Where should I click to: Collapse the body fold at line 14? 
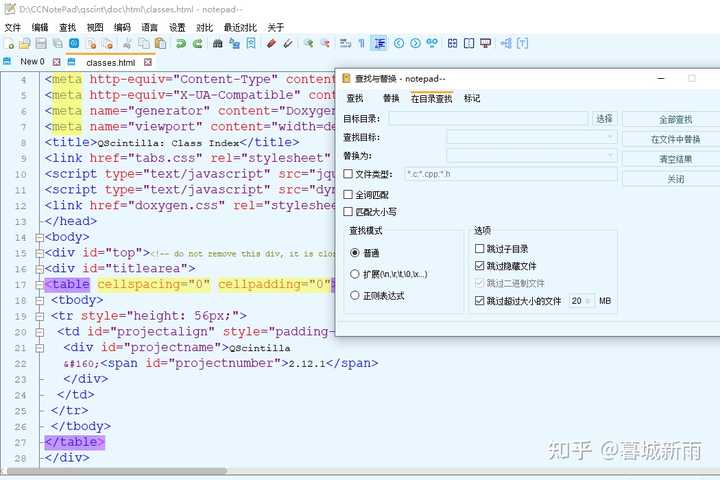pos(39,237)
